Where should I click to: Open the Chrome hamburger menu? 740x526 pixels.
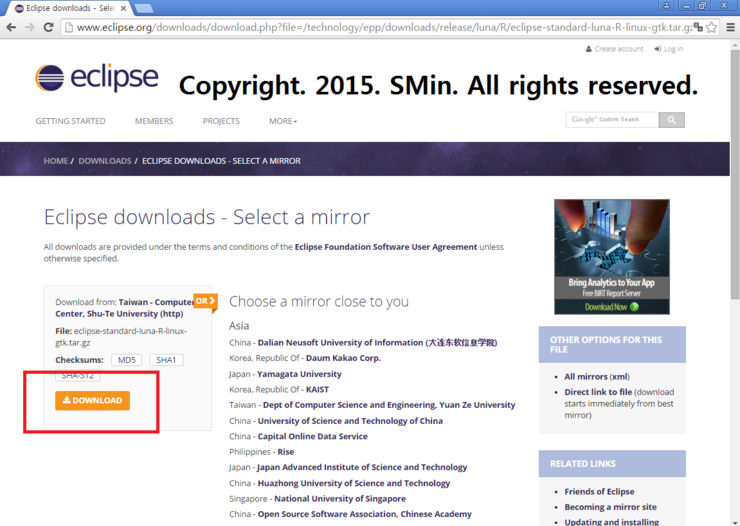tap(730, 27)
